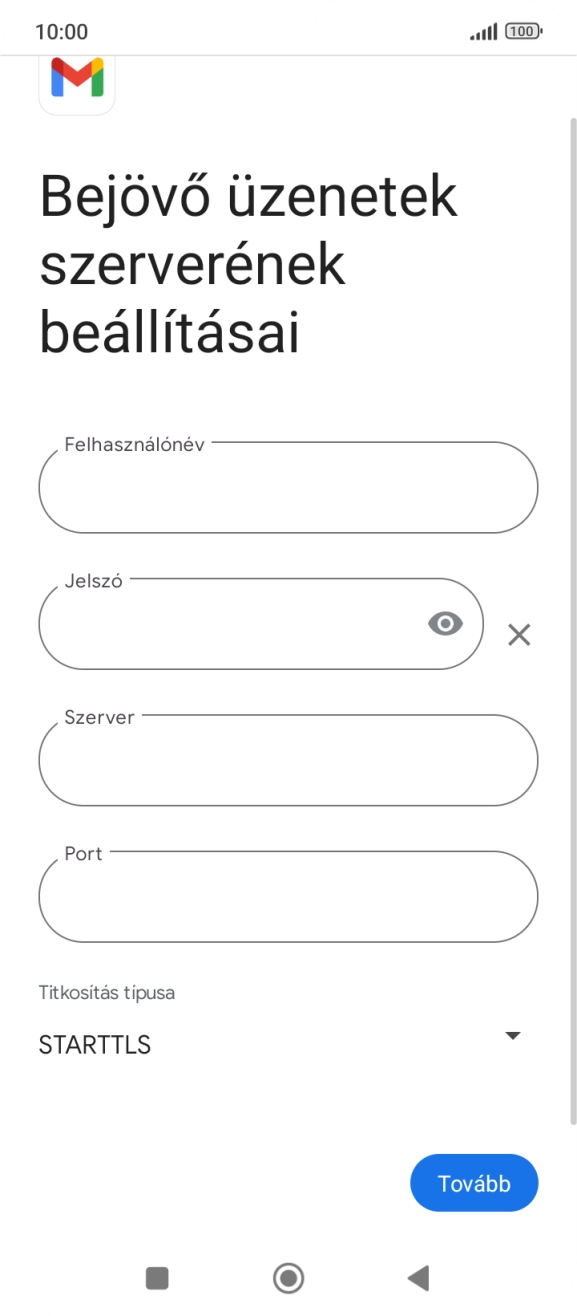Focus the Szerver input field
The width and height of the screenshot is (577, 1316).
[x=288, y=760]
